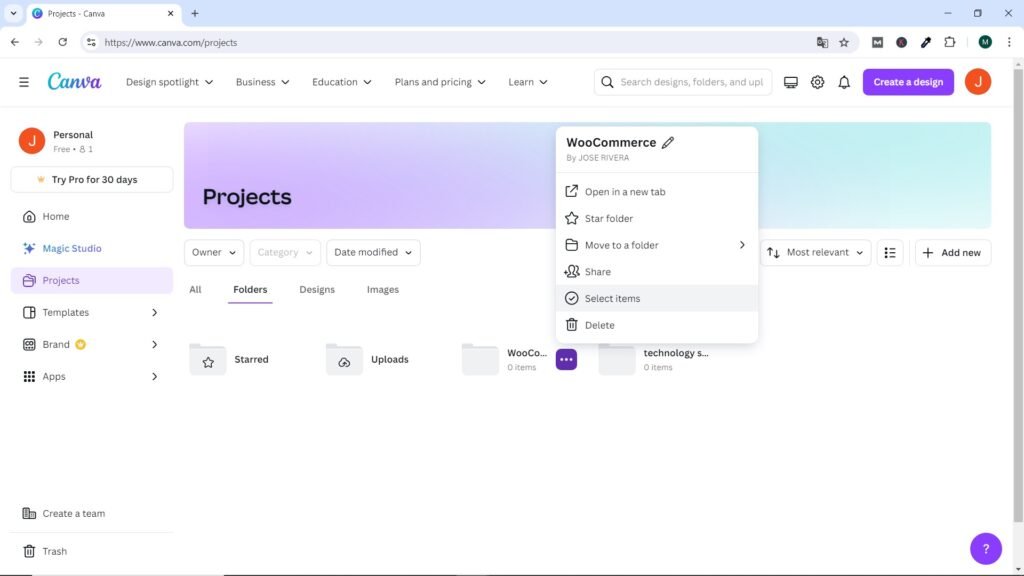Click Try Pro for 30 days

pyautogui.click(x=92, y=180)
